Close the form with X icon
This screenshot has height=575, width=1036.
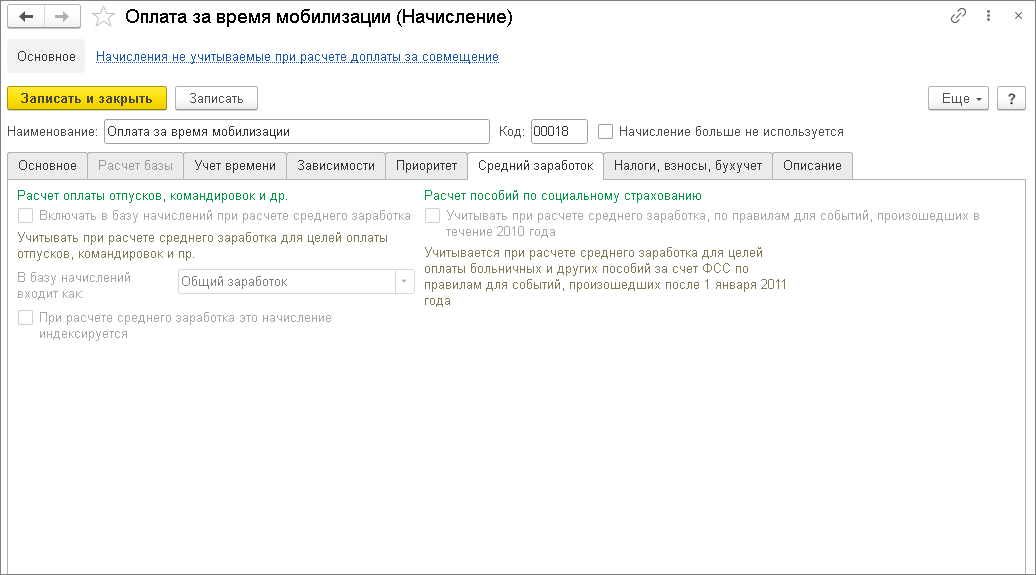point(1016,17)
